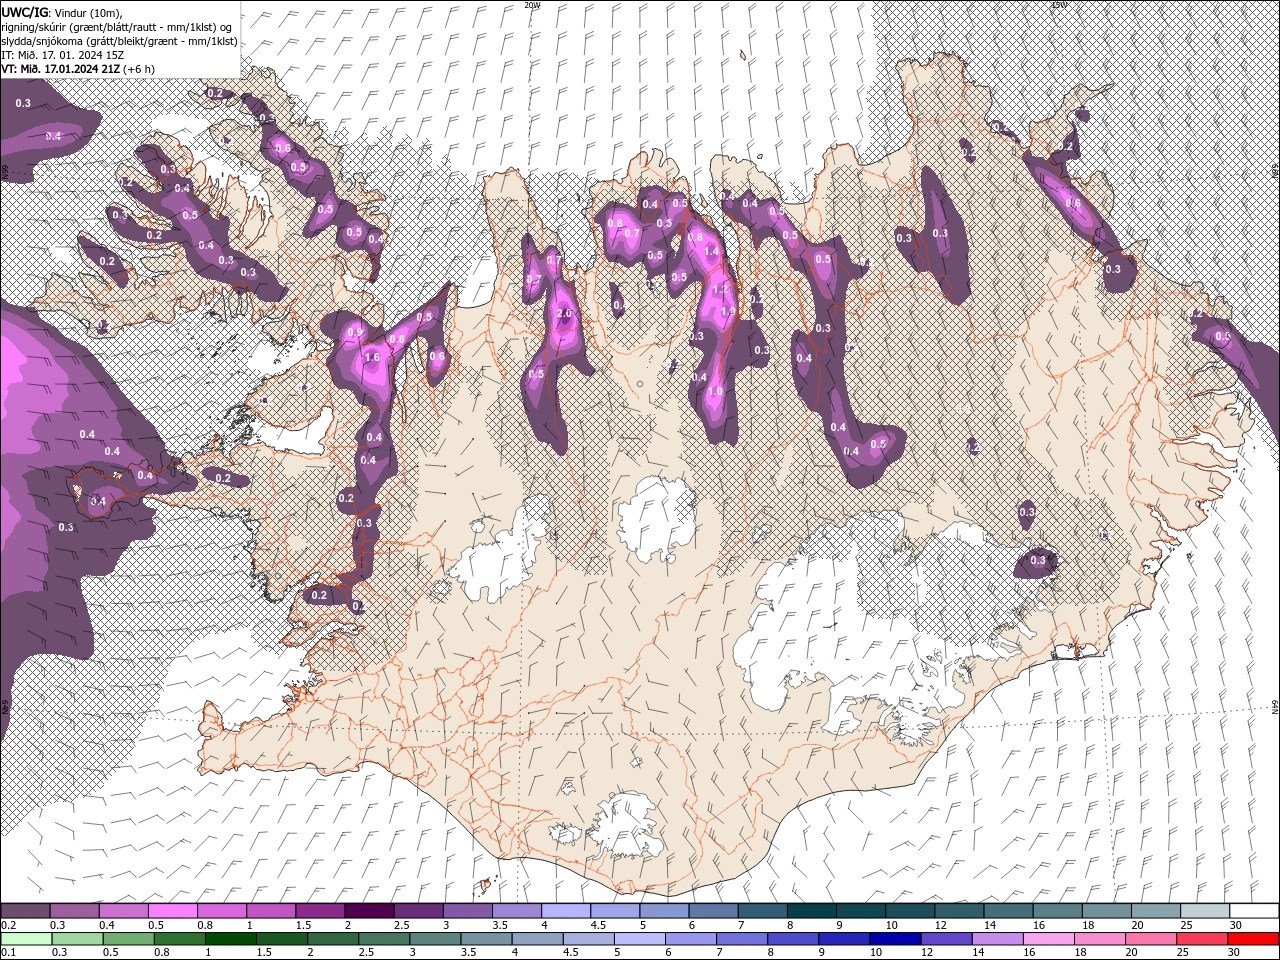
Task: Click the '2.0' snowfall value on the map
Action: tap(564, 313)
